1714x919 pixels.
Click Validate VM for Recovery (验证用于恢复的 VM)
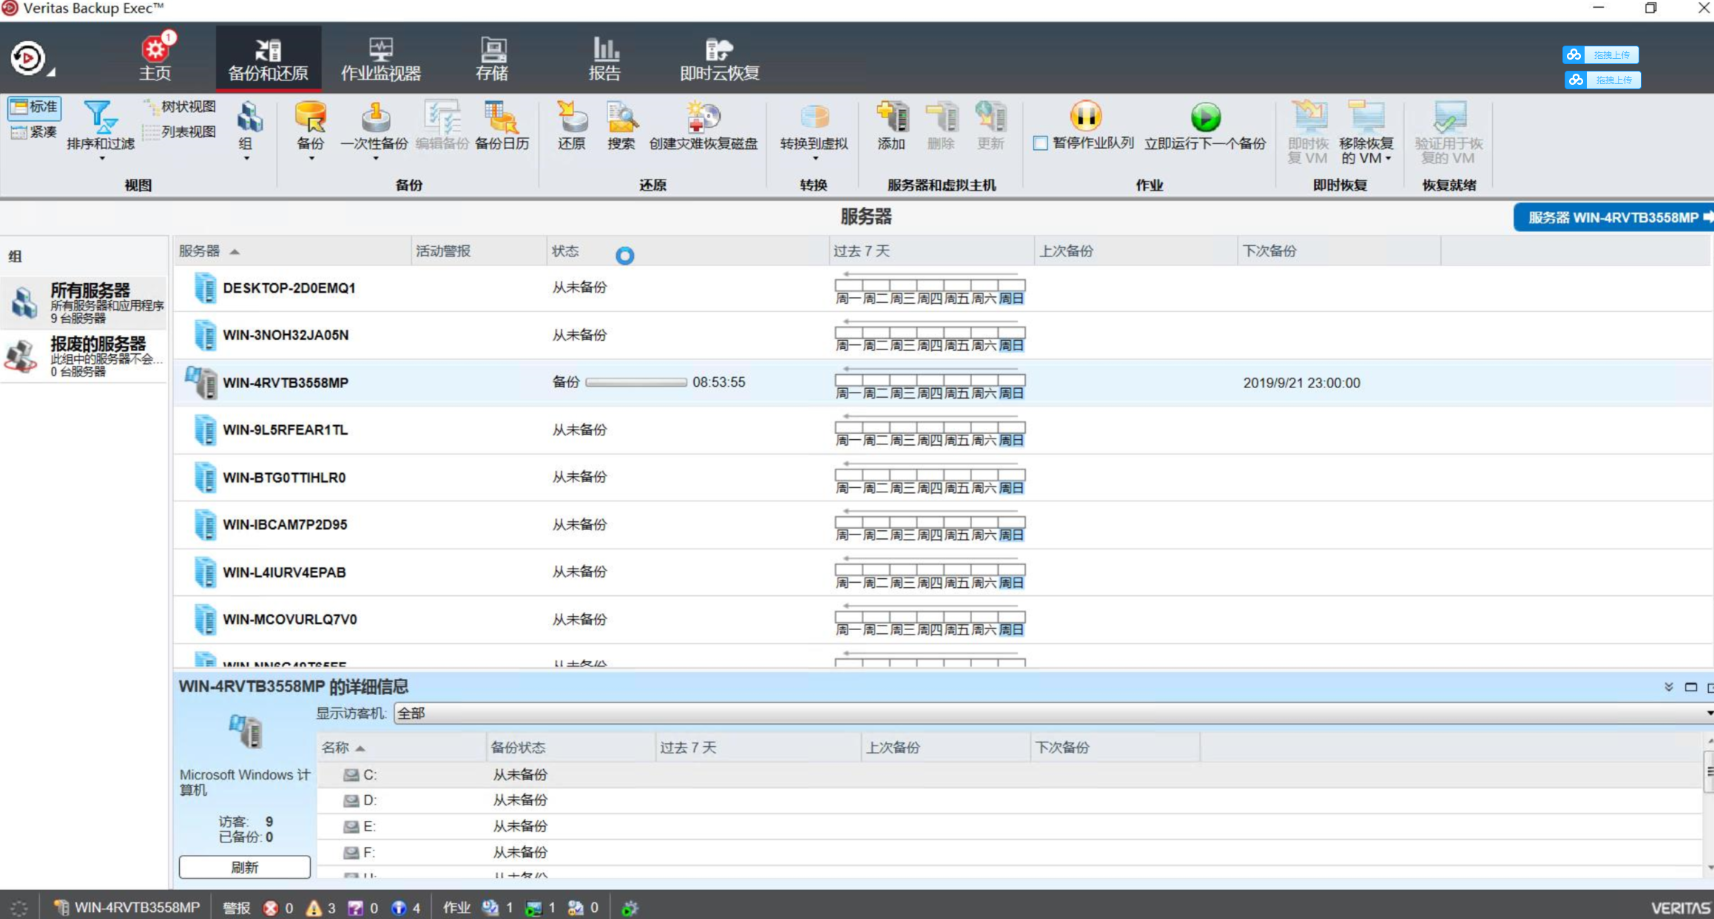1448,132
